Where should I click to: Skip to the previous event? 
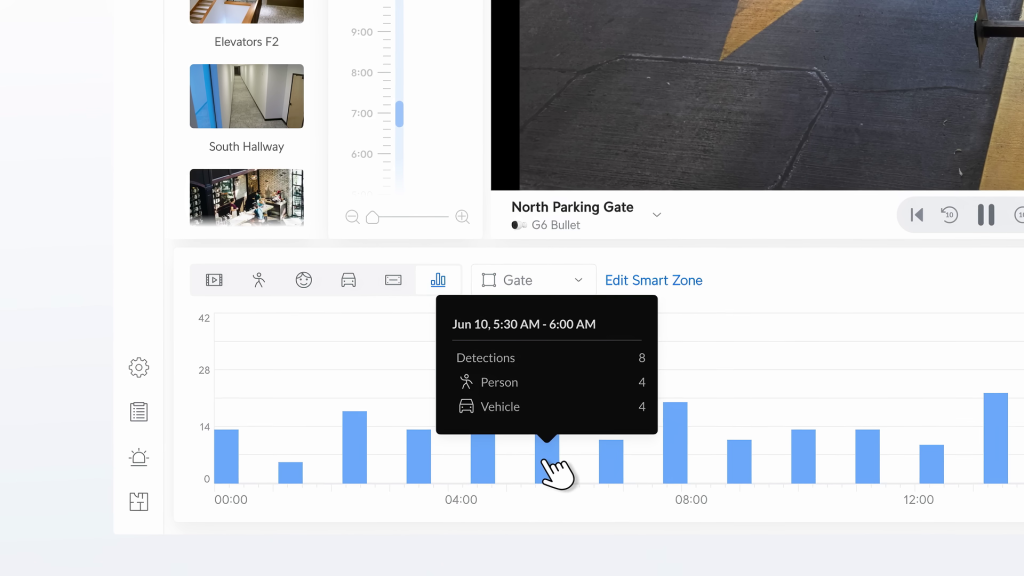point(916,215)
